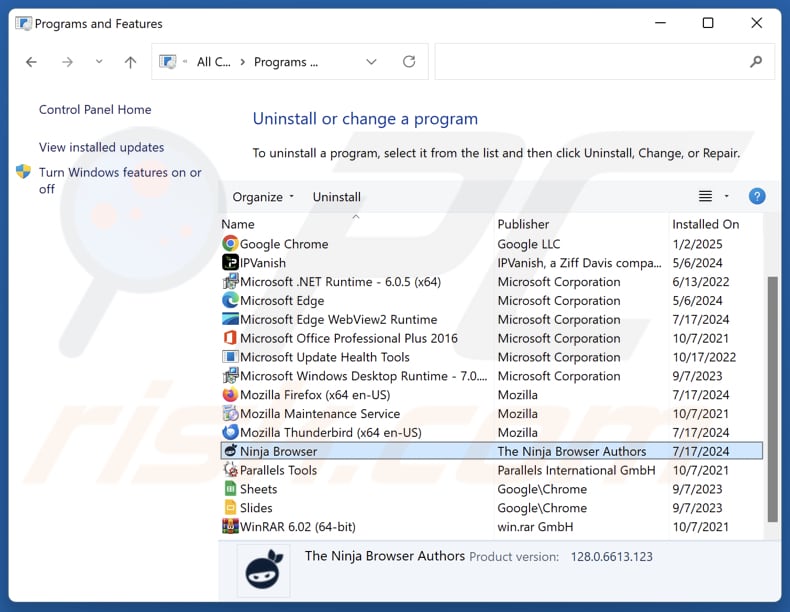
Task: Click the search magnifier icon
Action: coord(756,62)
